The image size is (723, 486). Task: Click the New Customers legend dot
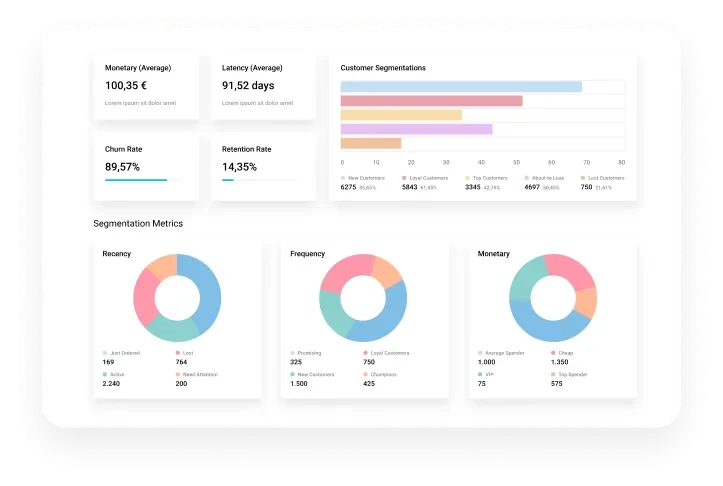pyautogui.click(x=343, y=178)
